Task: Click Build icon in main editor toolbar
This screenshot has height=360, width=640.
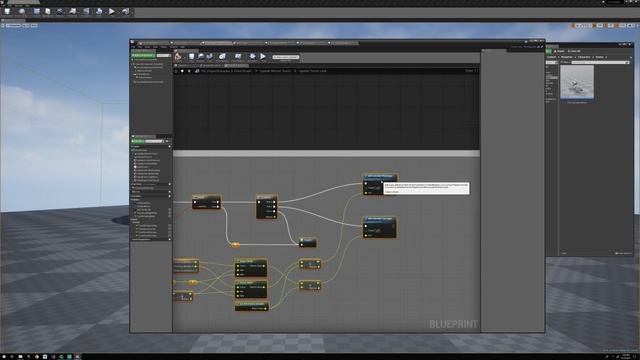Action: click(x=99, y=12)
